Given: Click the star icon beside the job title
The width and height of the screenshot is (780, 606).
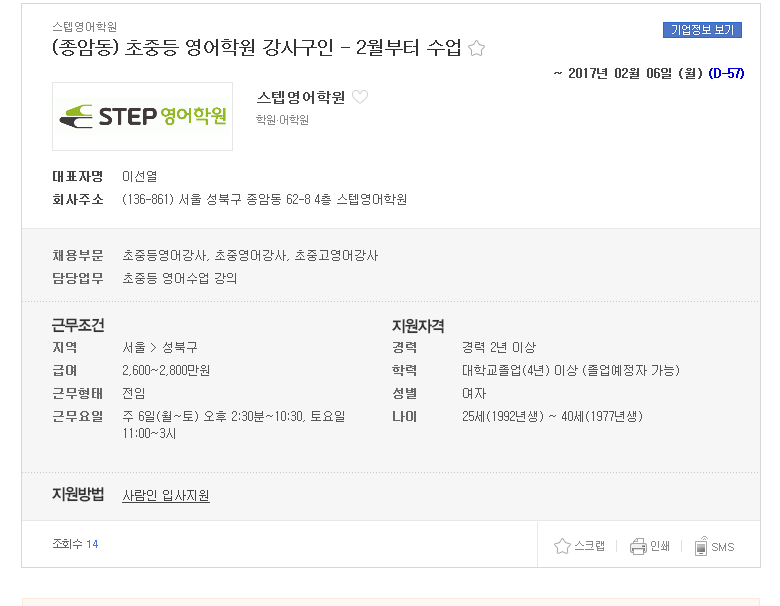Looking at the screenshot, I should (476, 48).
